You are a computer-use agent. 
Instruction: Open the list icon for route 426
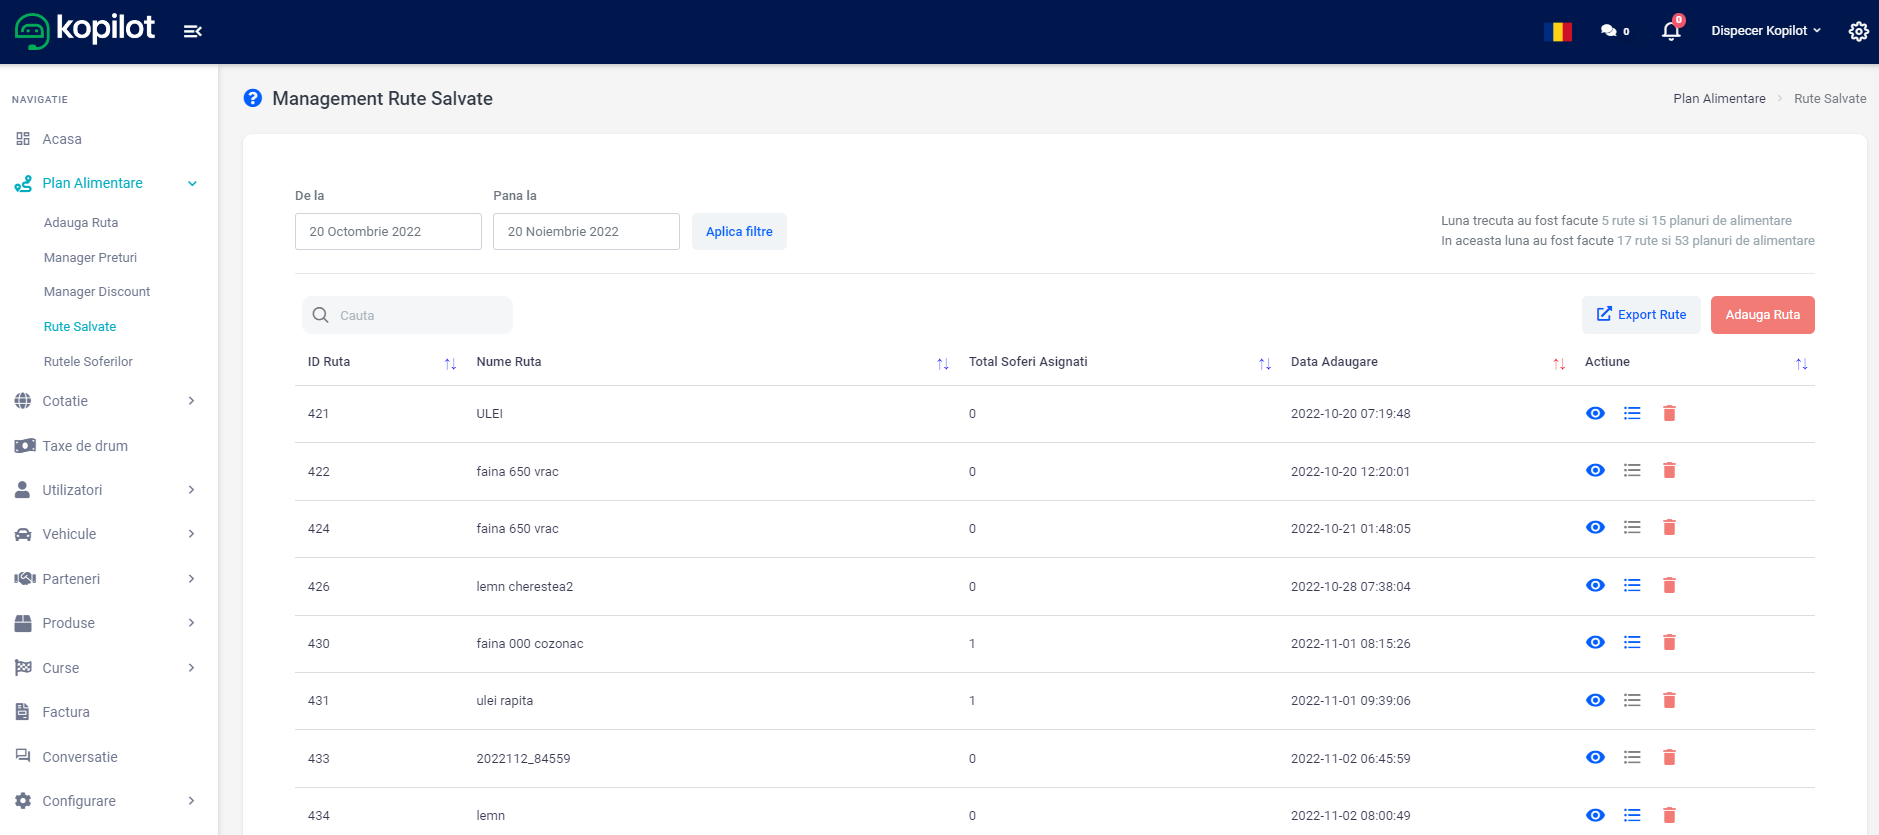[x=1632, y=585]
